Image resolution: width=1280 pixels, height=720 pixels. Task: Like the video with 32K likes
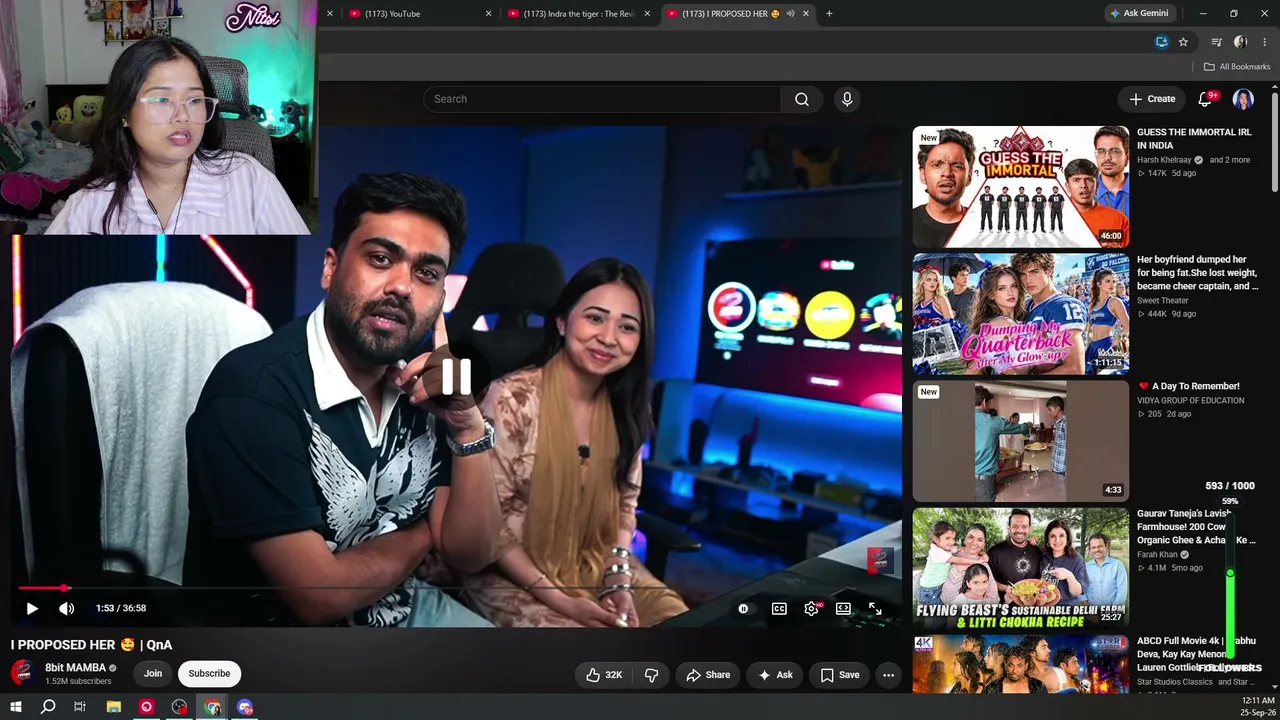[x=604, y=675]
